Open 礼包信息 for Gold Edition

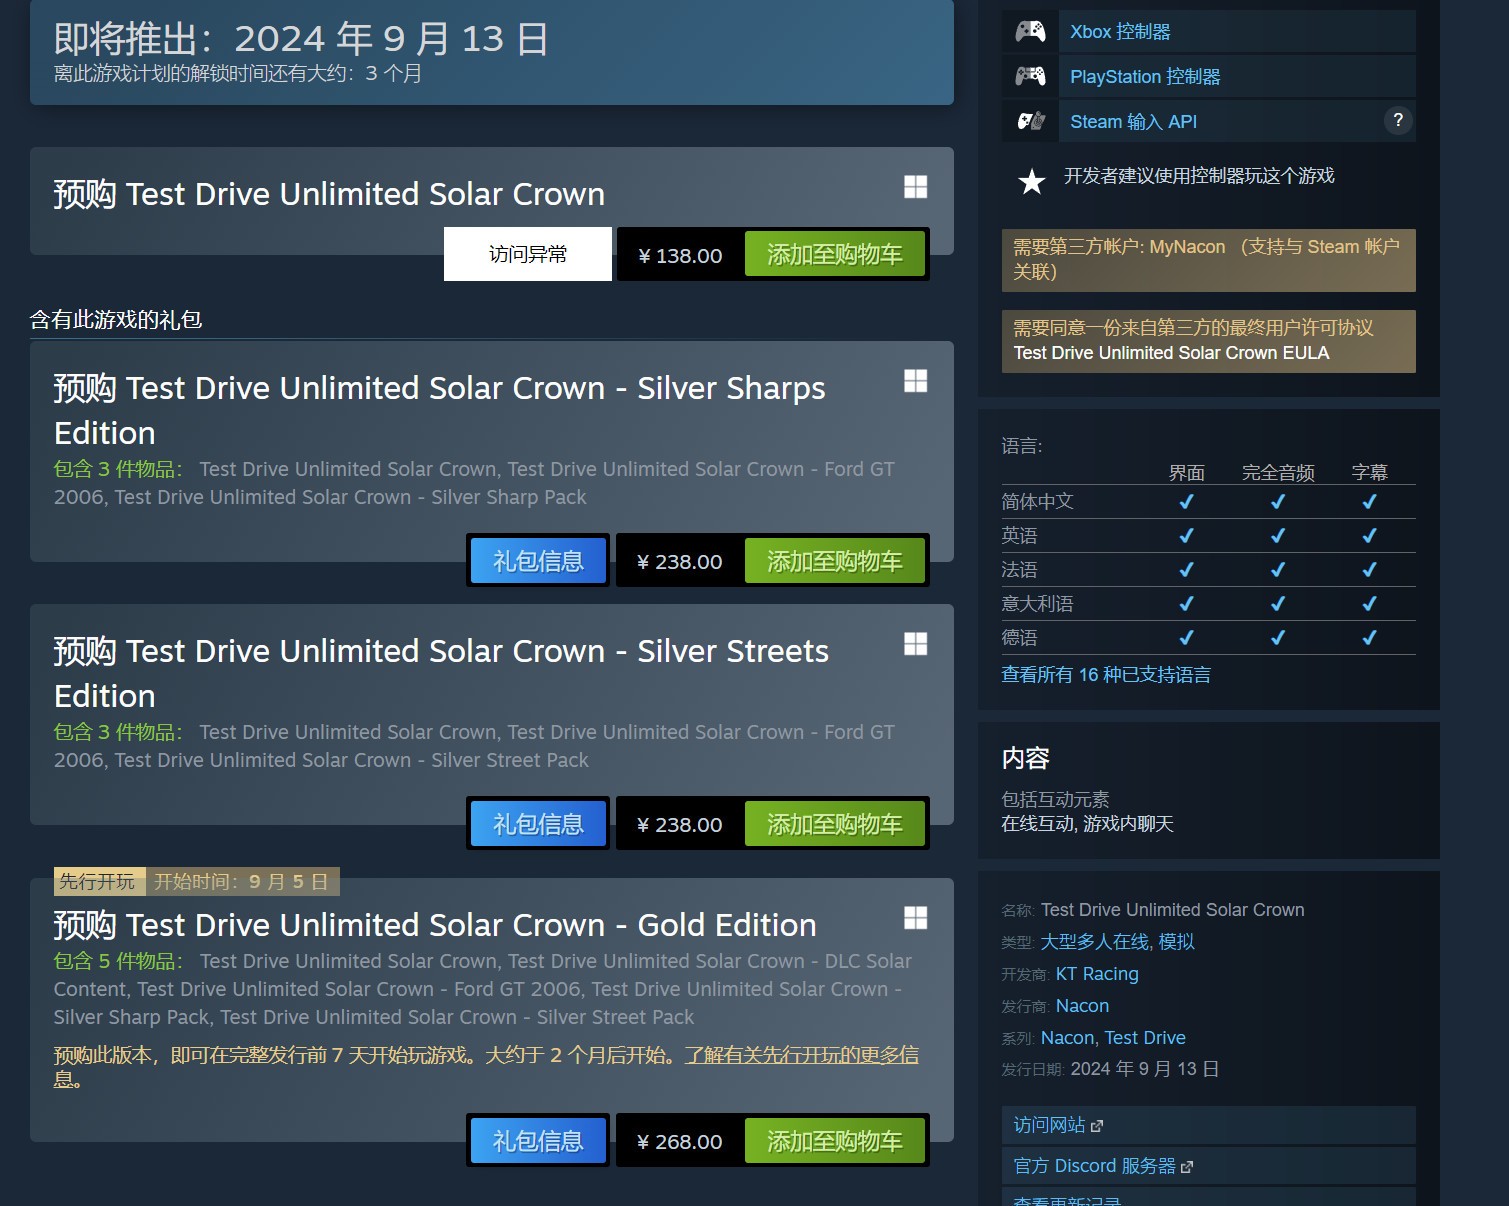[537, 1140]
